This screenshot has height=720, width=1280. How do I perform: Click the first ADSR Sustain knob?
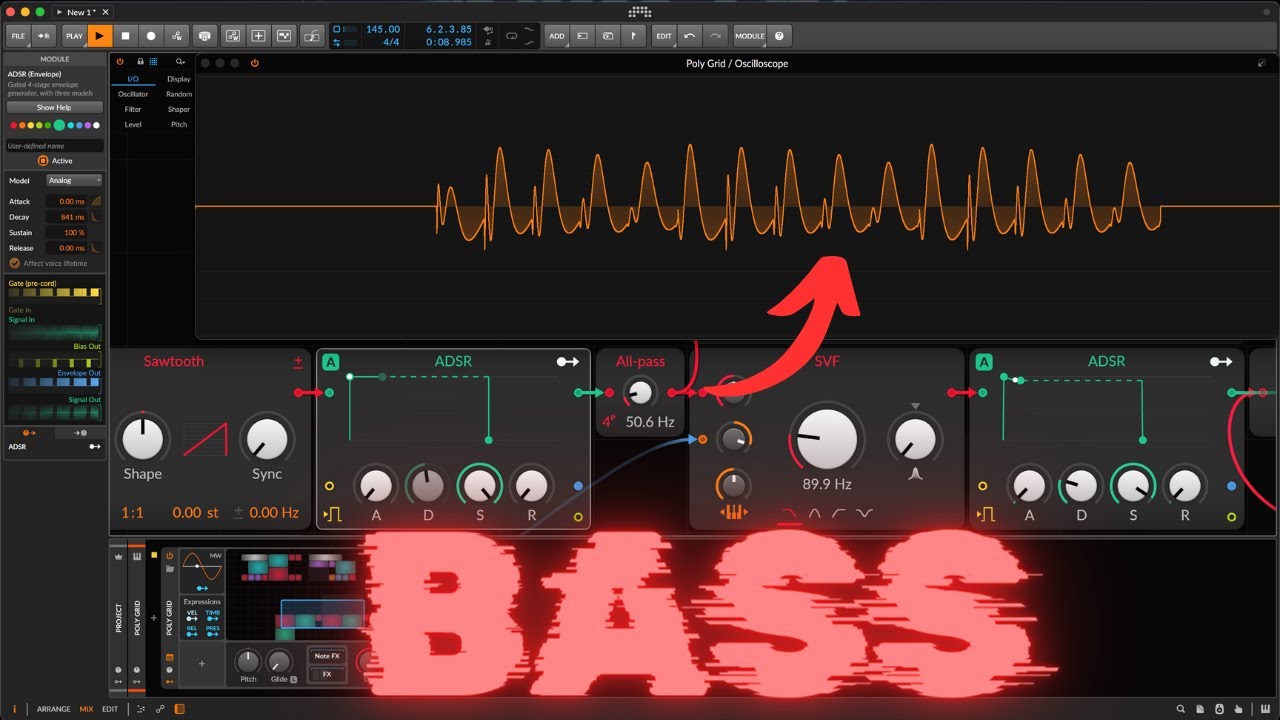click(x=480, y=486)
